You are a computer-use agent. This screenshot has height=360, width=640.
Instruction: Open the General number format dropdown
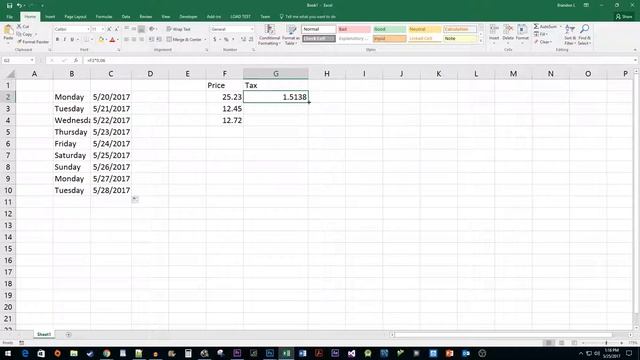pyautogui.click(x=251, y=29)
